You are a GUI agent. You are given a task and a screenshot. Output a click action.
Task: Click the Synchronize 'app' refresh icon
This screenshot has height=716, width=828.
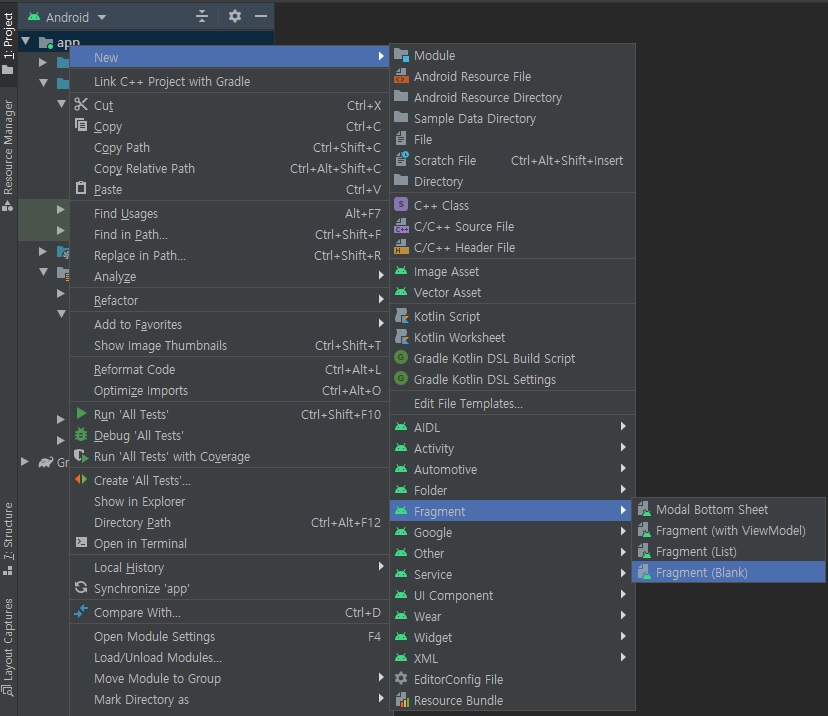tap(81, 587)
